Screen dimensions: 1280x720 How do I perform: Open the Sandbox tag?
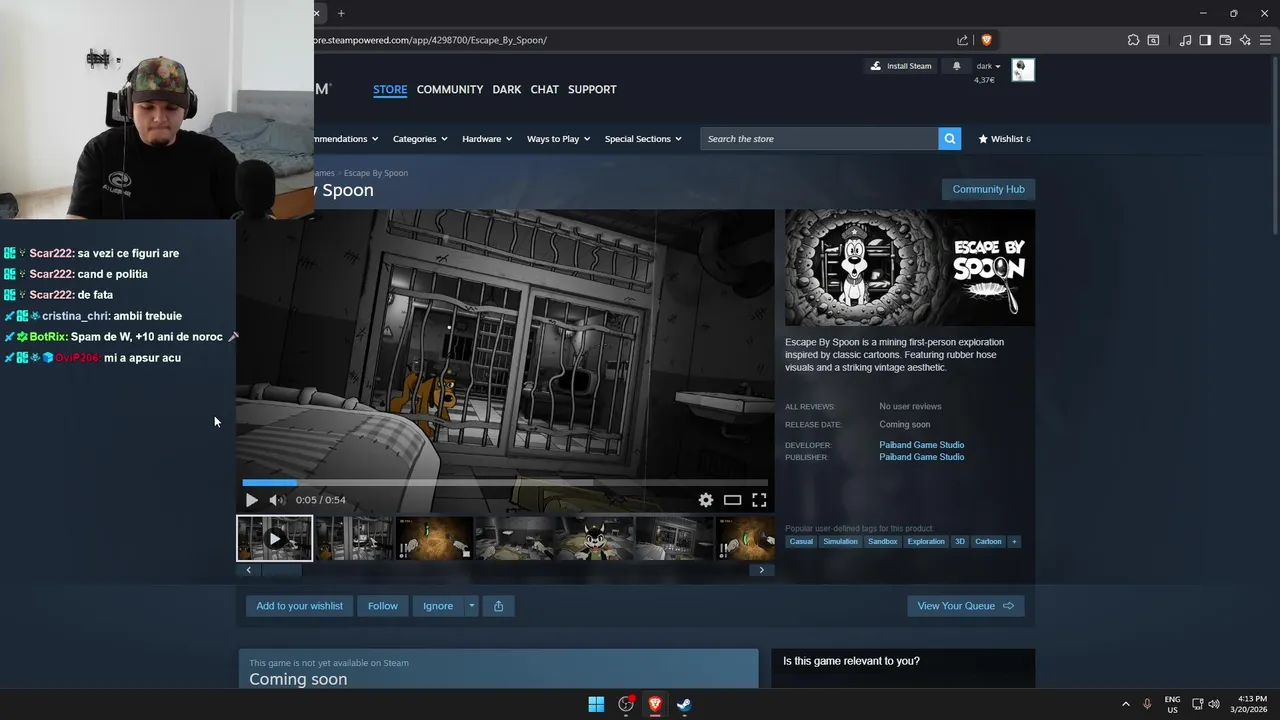(882, 542)
